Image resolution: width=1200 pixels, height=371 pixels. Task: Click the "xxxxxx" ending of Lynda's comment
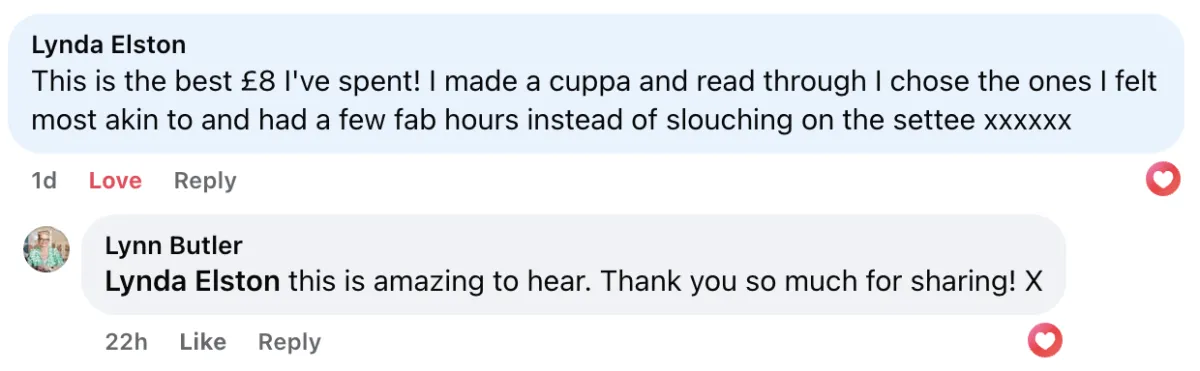[x=1028, y=121]
